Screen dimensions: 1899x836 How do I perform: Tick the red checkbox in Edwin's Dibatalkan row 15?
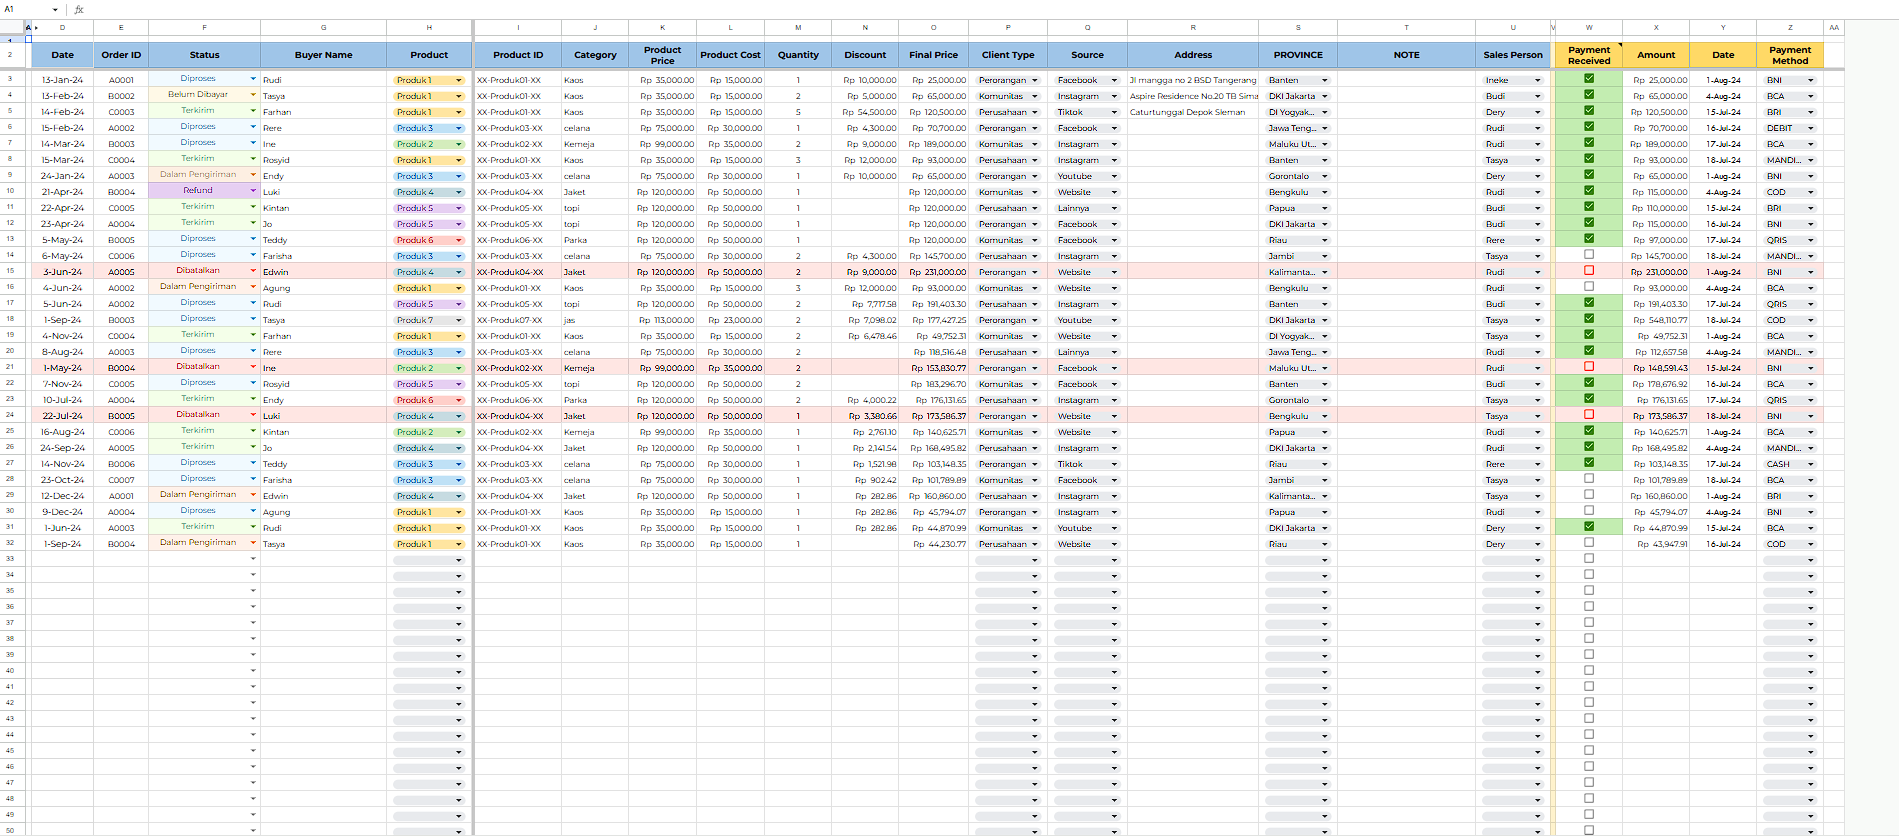click(x=1588, y=271)
